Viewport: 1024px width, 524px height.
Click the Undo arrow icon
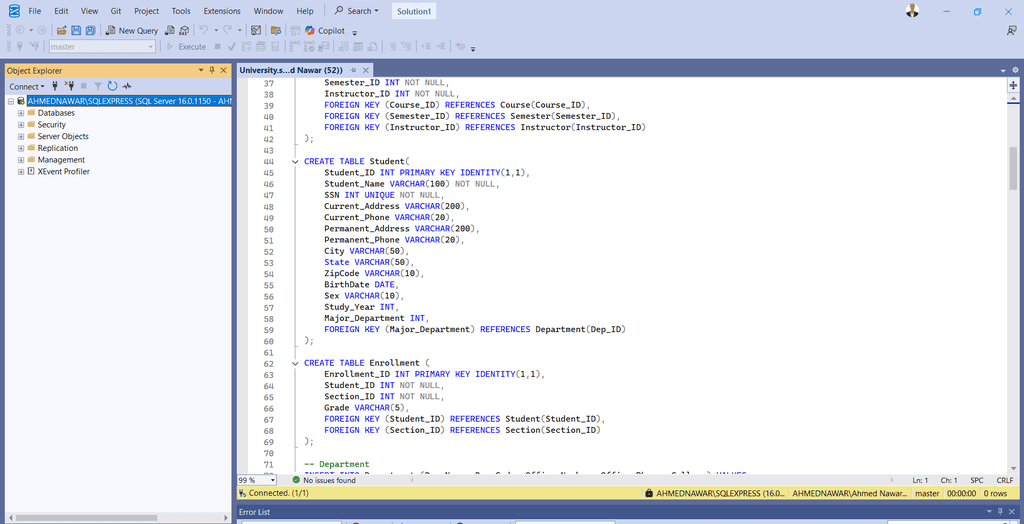(x=204, y=31)
